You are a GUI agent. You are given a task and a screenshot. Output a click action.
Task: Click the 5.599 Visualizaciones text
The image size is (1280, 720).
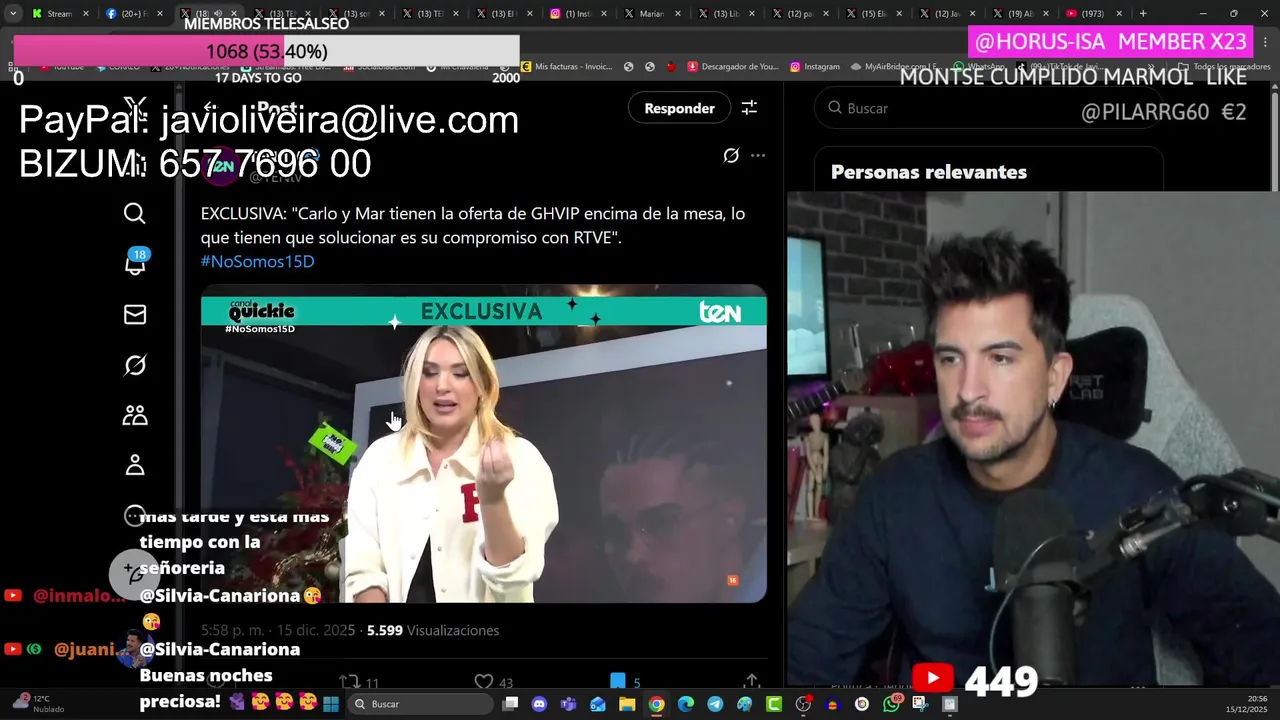pyautogui.click(x=433, y=630)
